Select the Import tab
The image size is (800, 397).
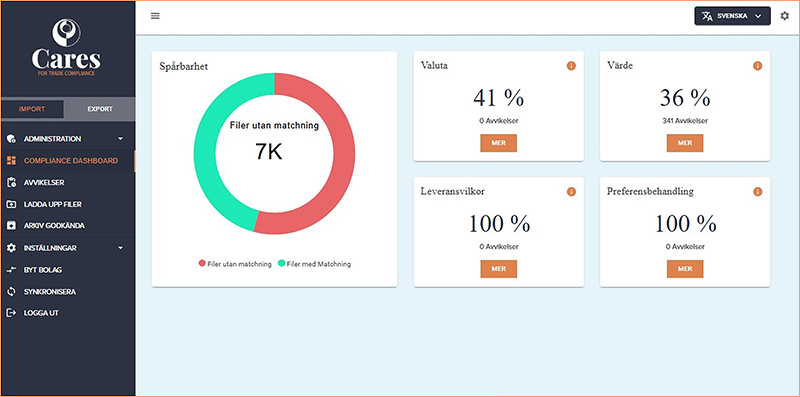[32, 109]
